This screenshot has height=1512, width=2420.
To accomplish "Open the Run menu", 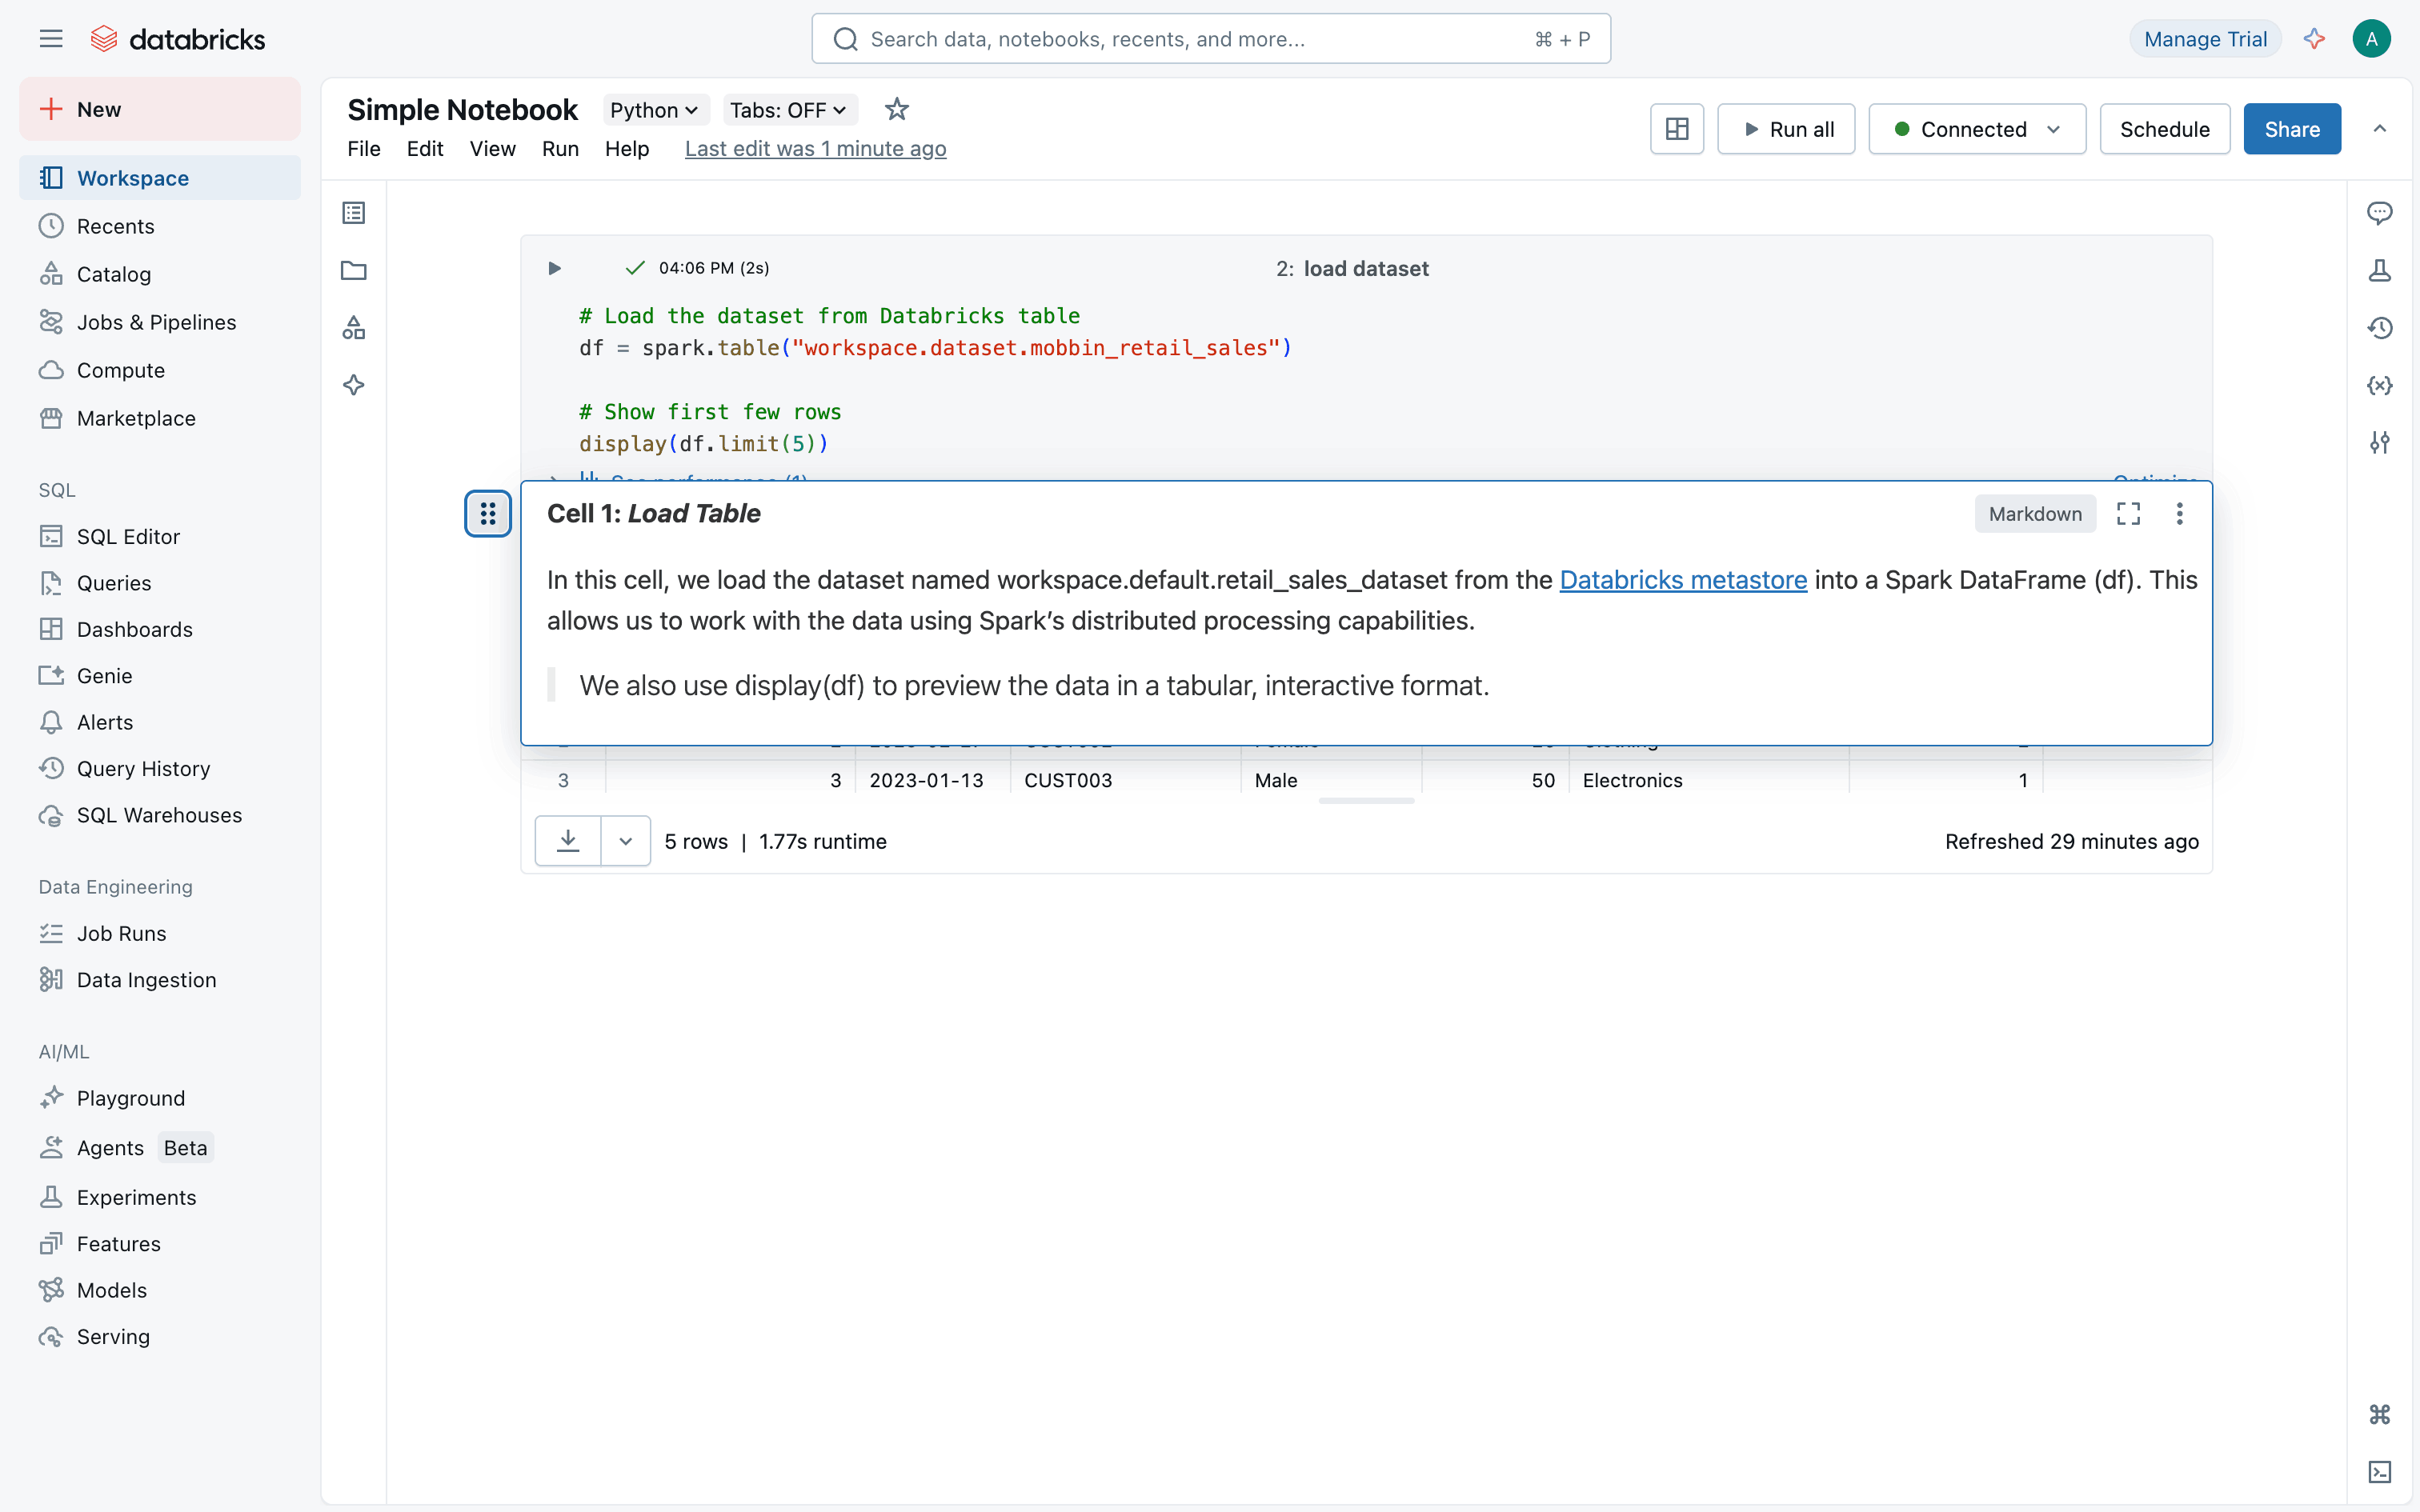I will 560,149.
